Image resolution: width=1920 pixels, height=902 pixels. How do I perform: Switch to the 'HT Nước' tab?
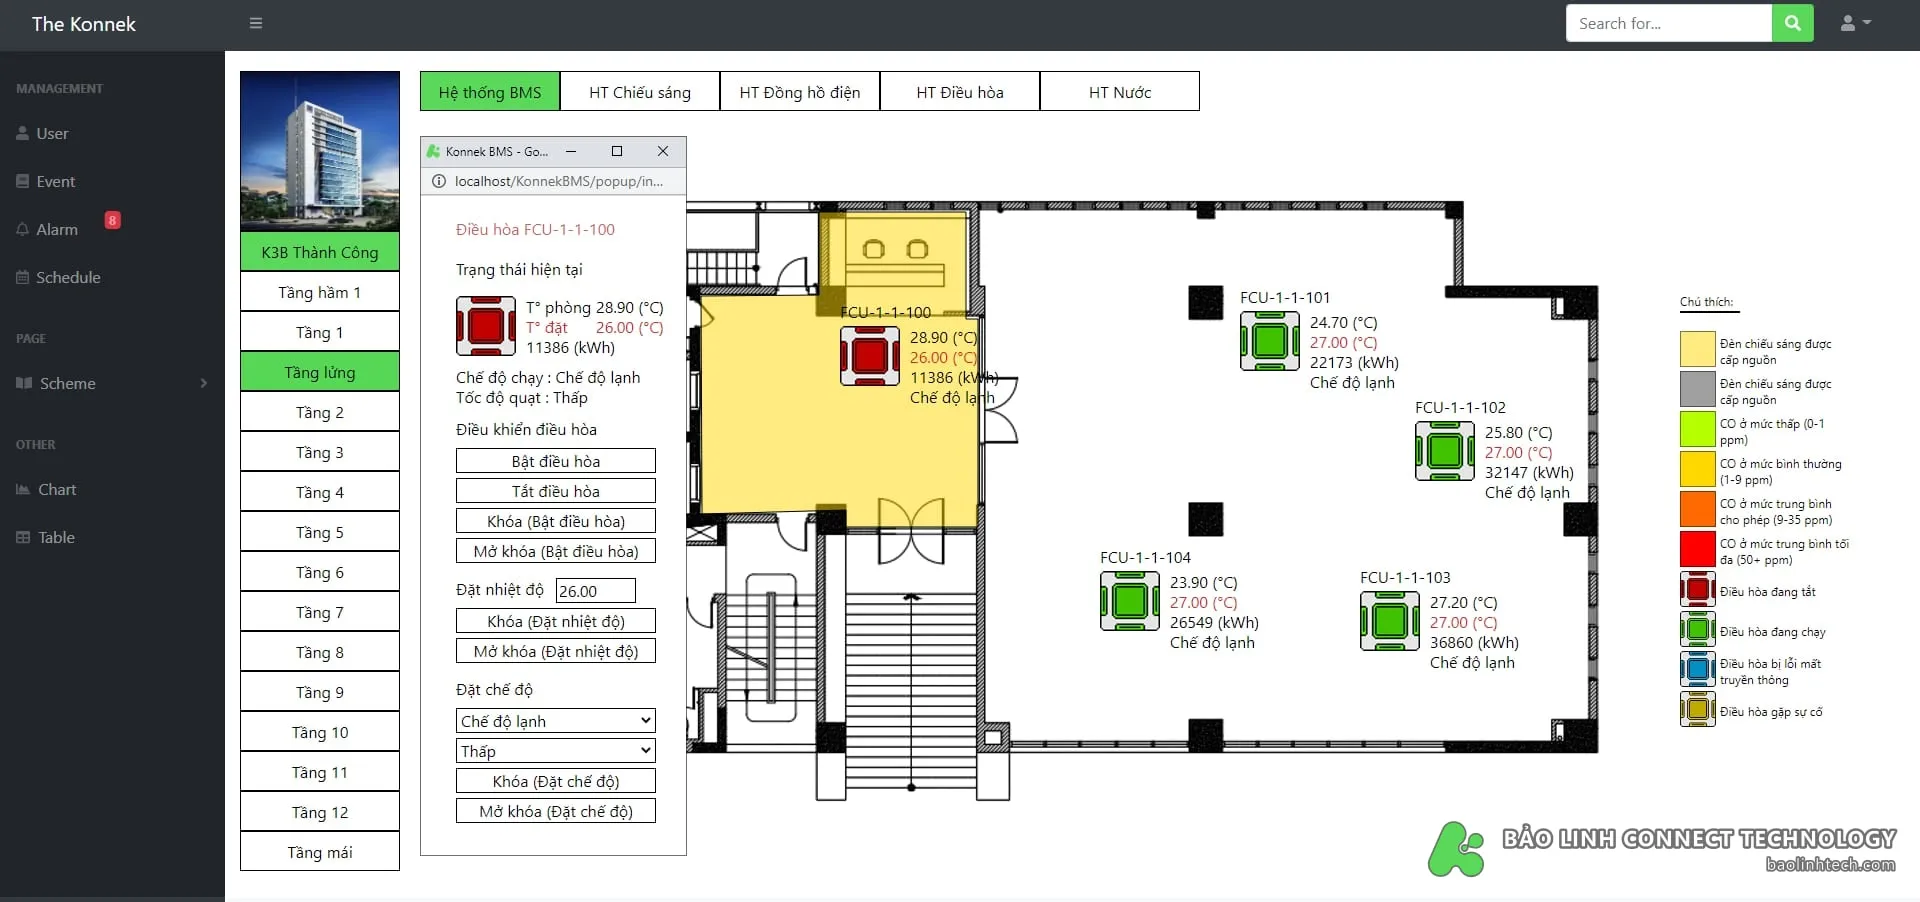[x=1120, y=91]
